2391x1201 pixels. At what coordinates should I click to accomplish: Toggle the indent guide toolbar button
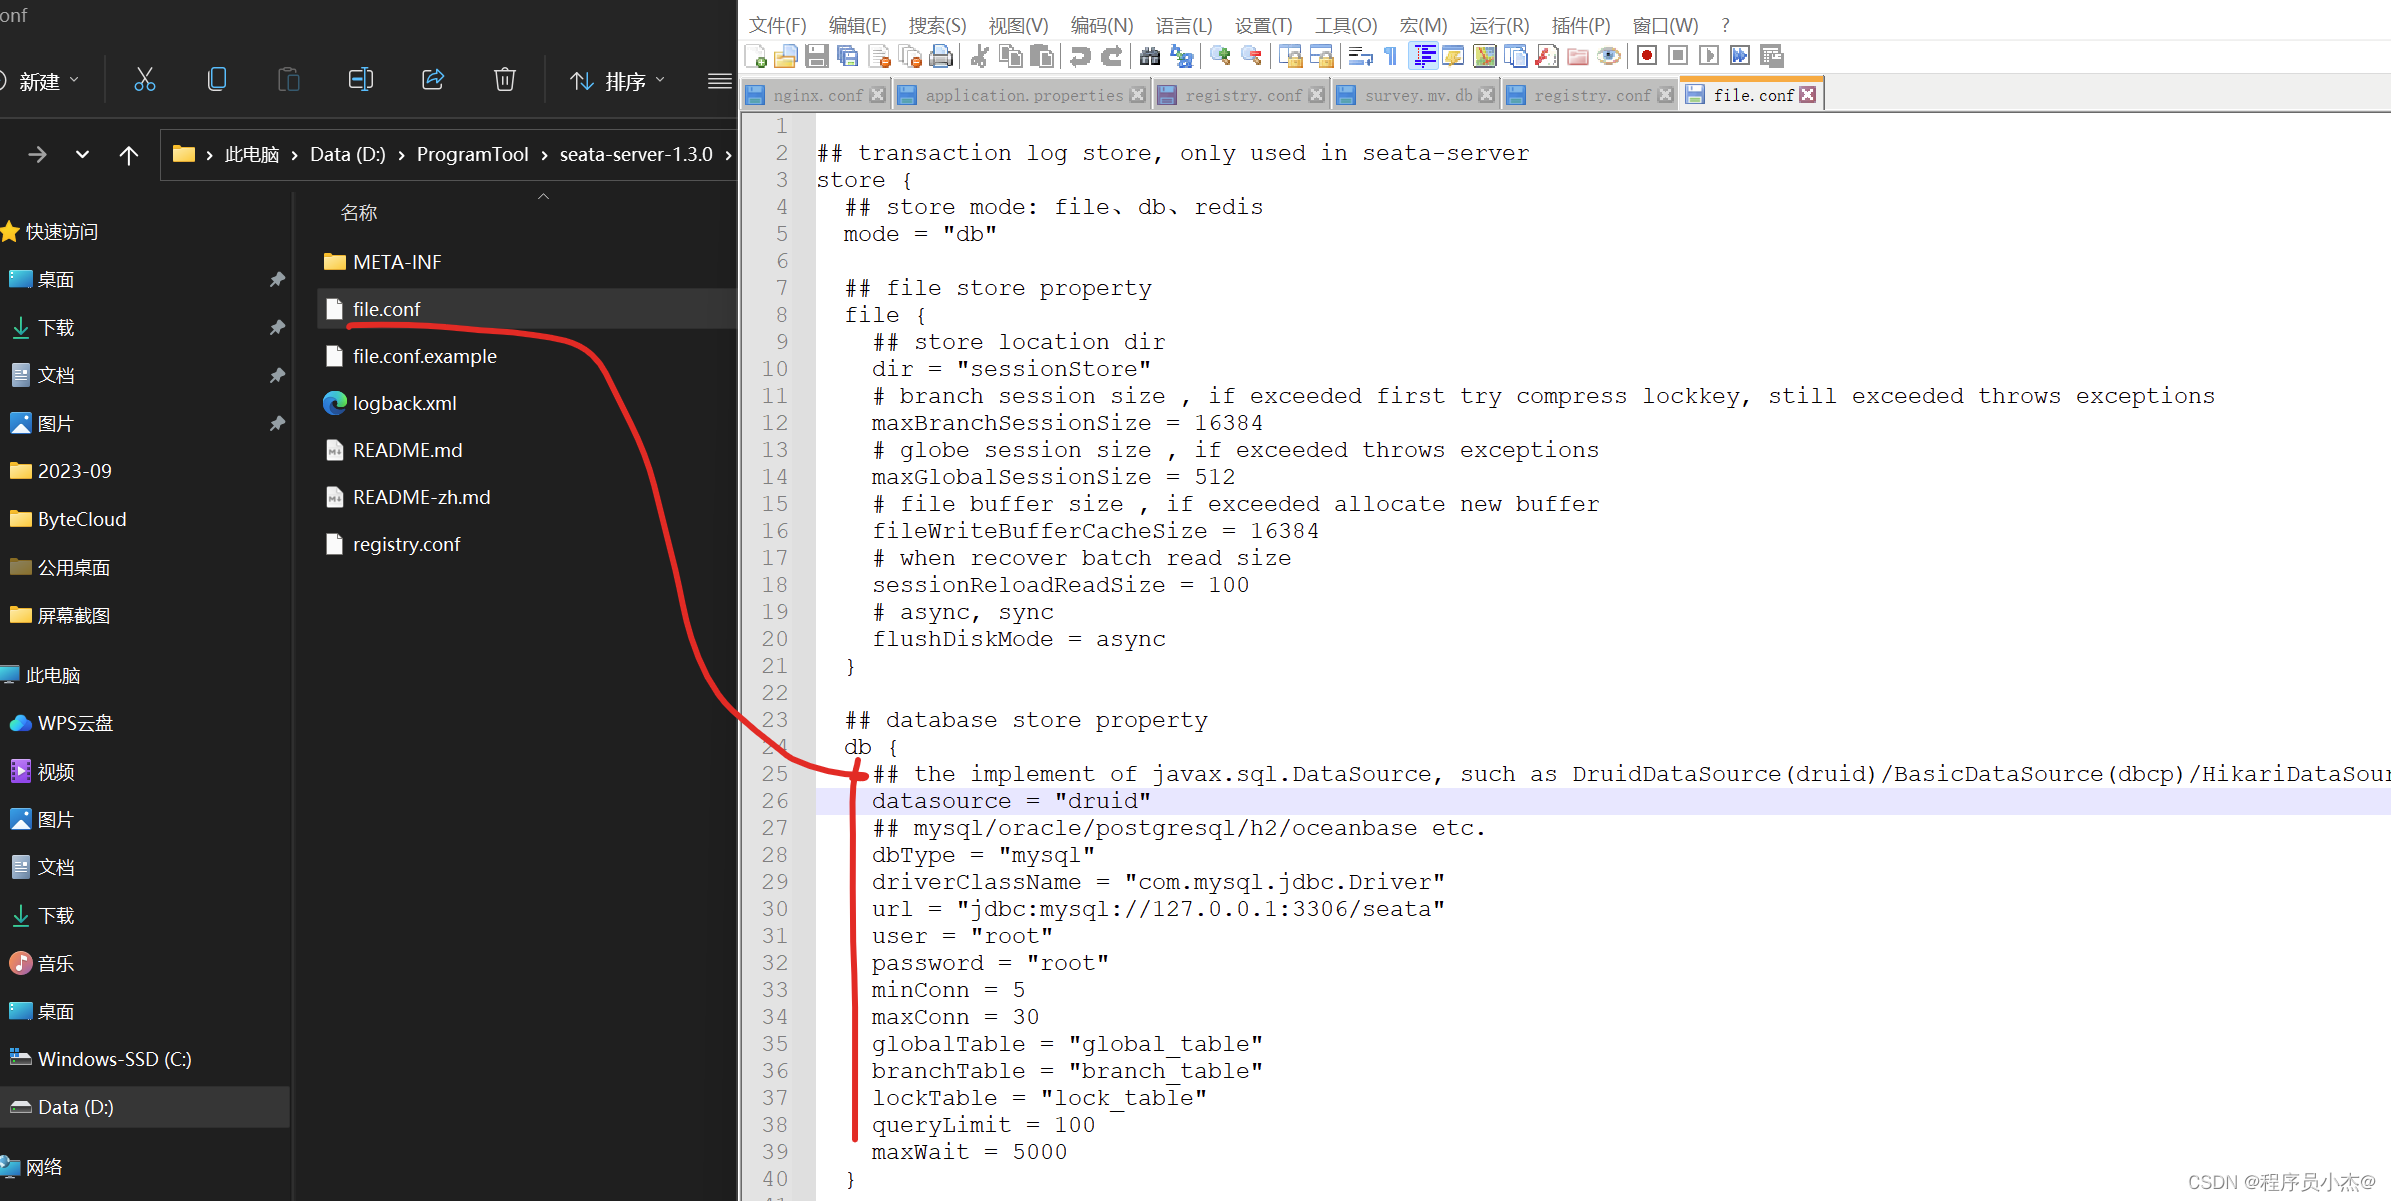coord(1424,56)
